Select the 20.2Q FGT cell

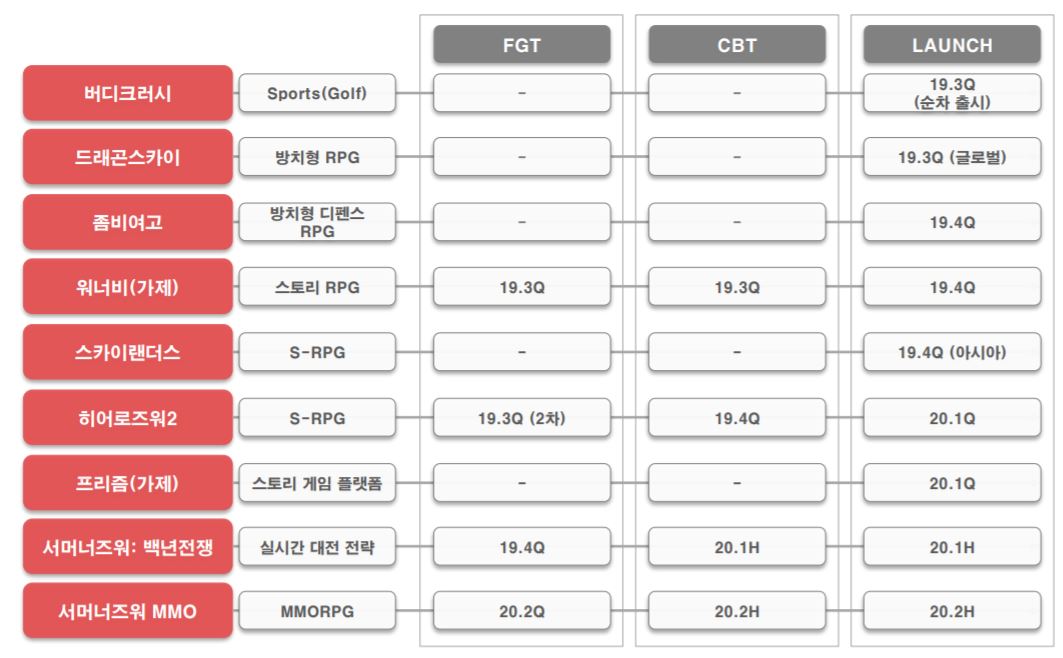pyautogui.click(x=522, y=611)
